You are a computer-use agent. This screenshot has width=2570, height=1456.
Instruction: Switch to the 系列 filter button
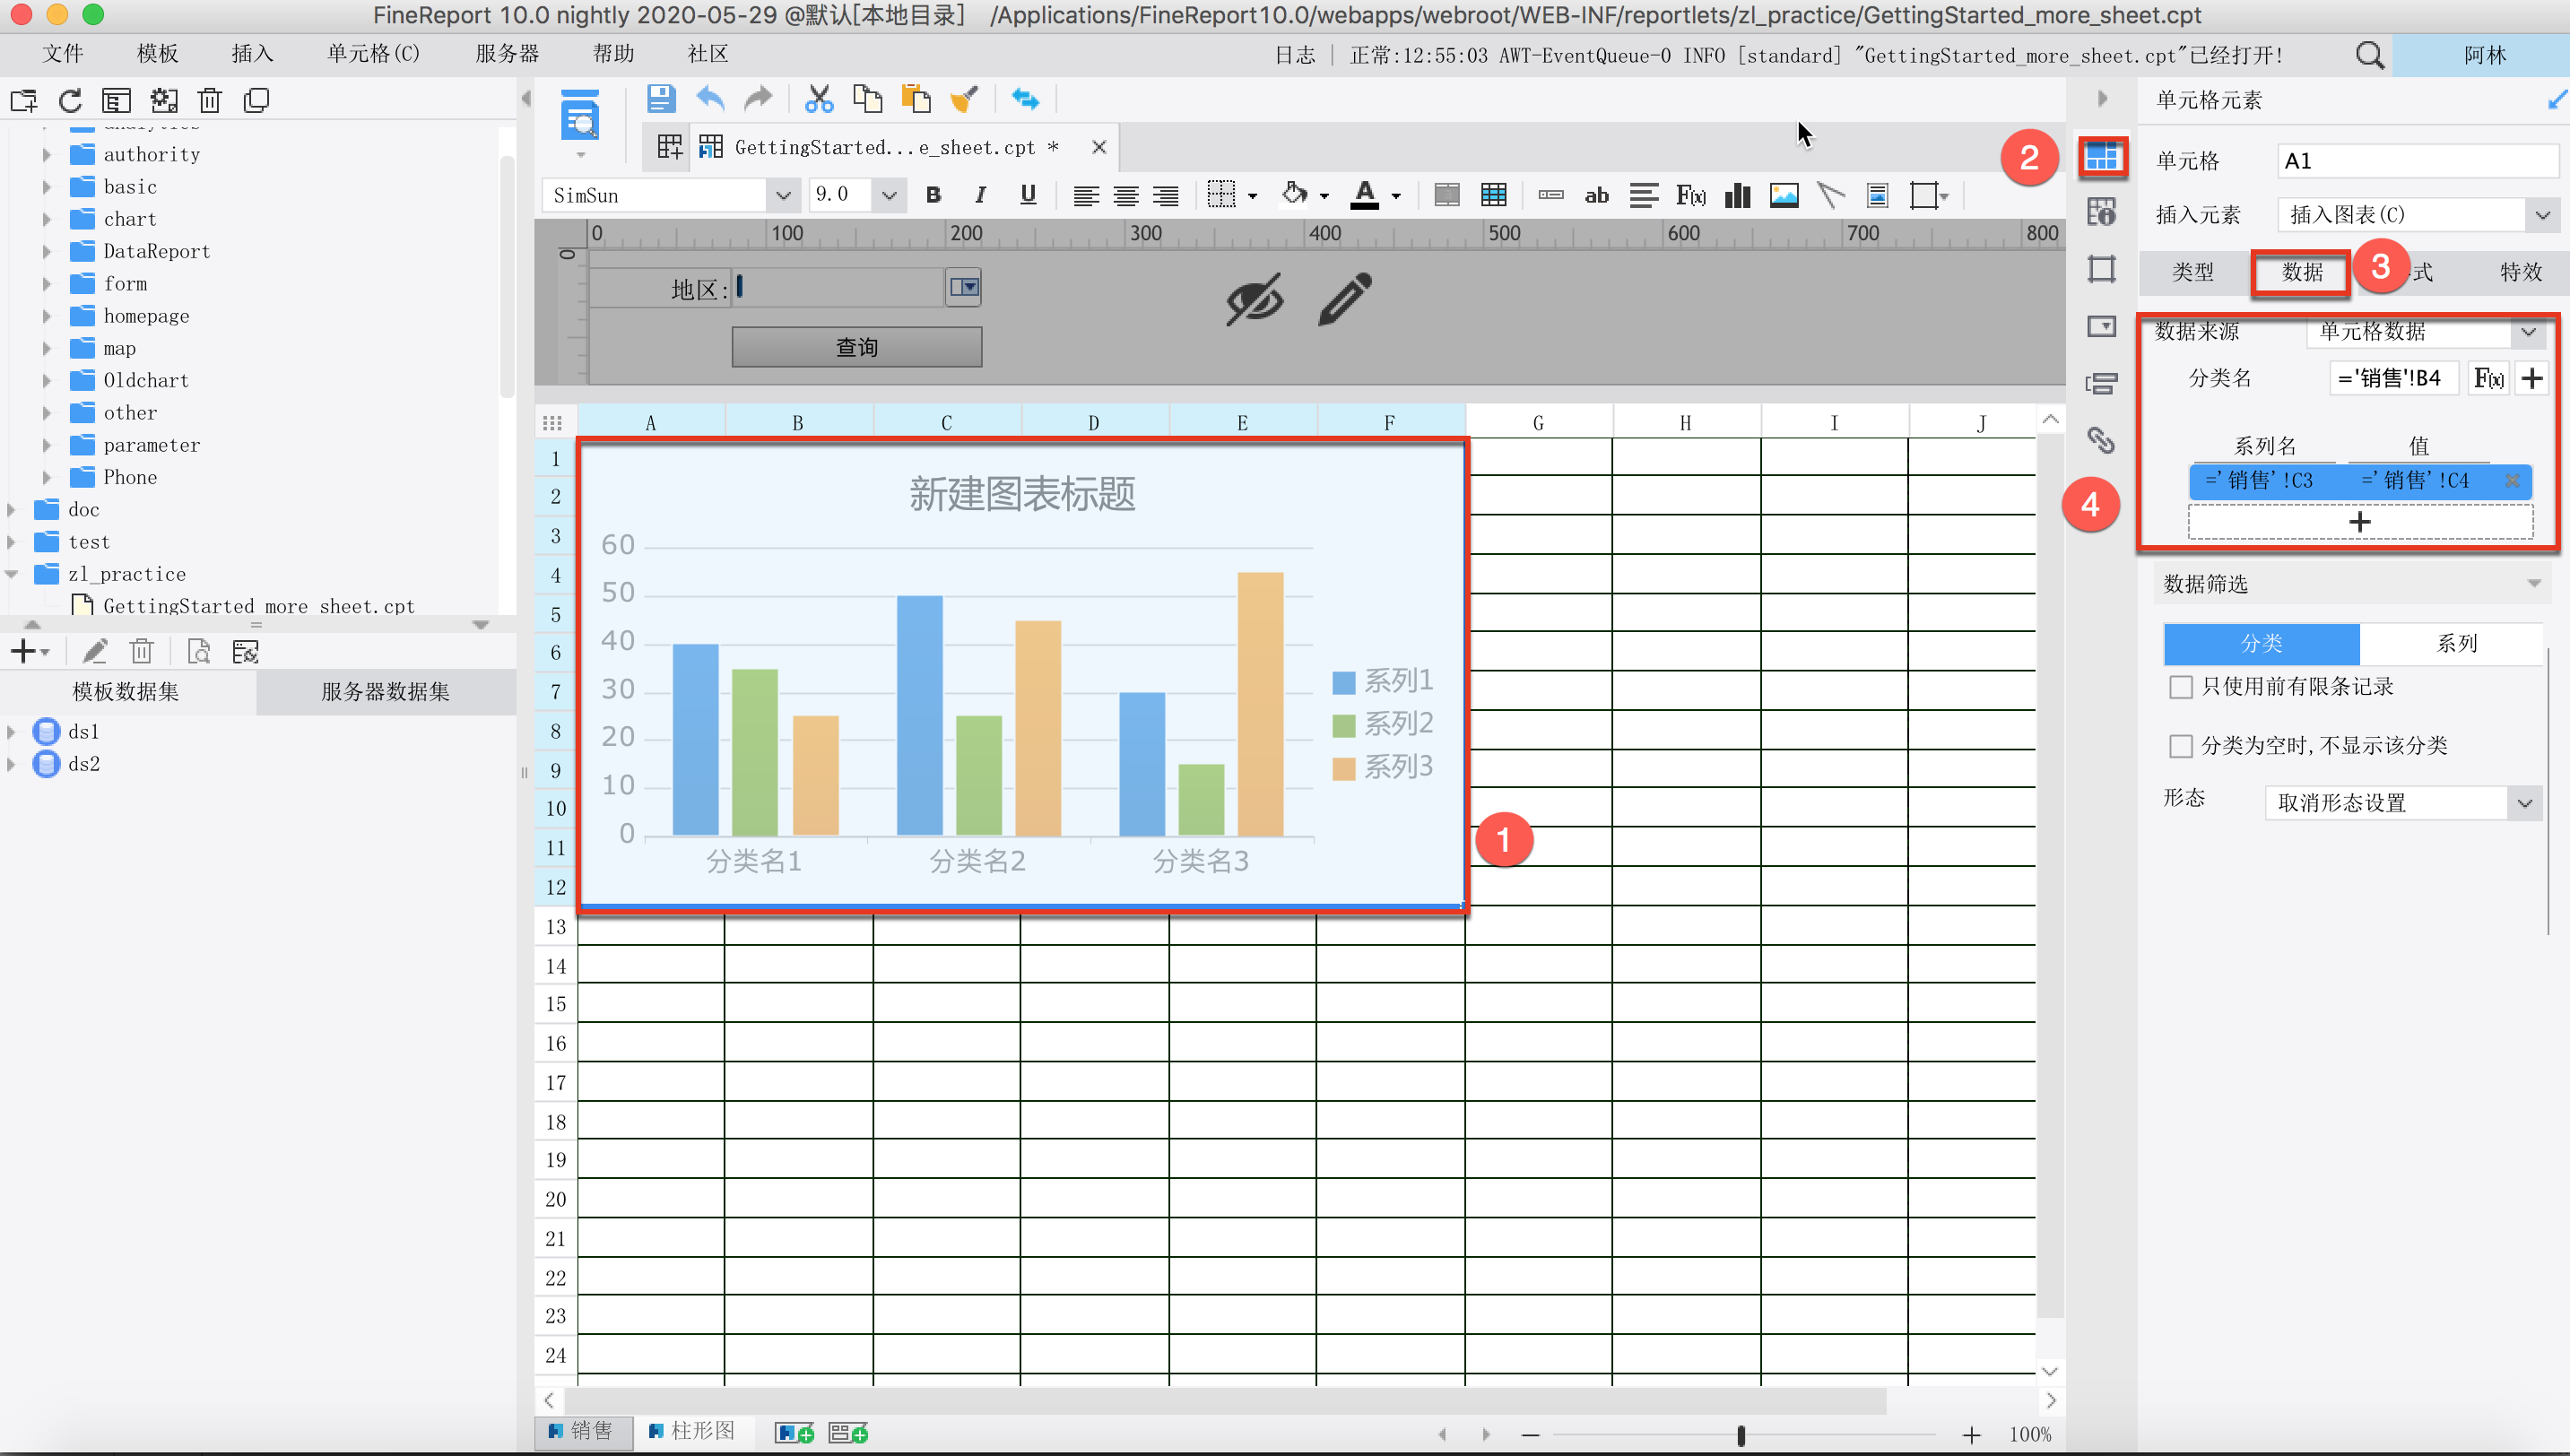click(2455, 643)
